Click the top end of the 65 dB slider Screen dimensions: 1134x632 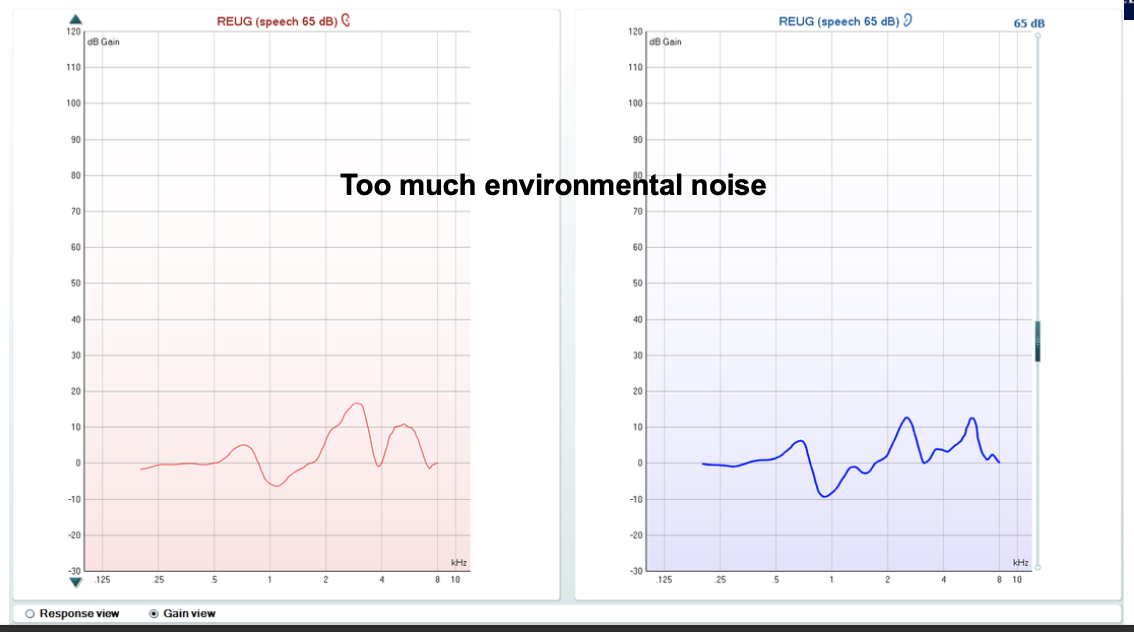click(1038, 36)
